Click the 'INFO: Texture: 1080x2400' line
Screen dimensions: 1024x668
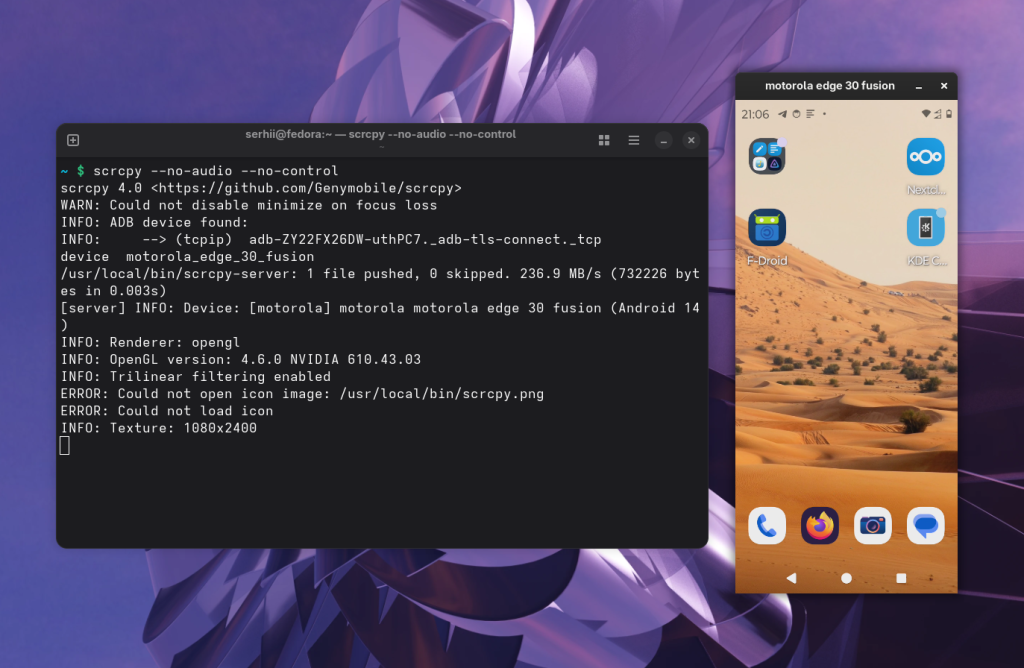tap(159, 428)
